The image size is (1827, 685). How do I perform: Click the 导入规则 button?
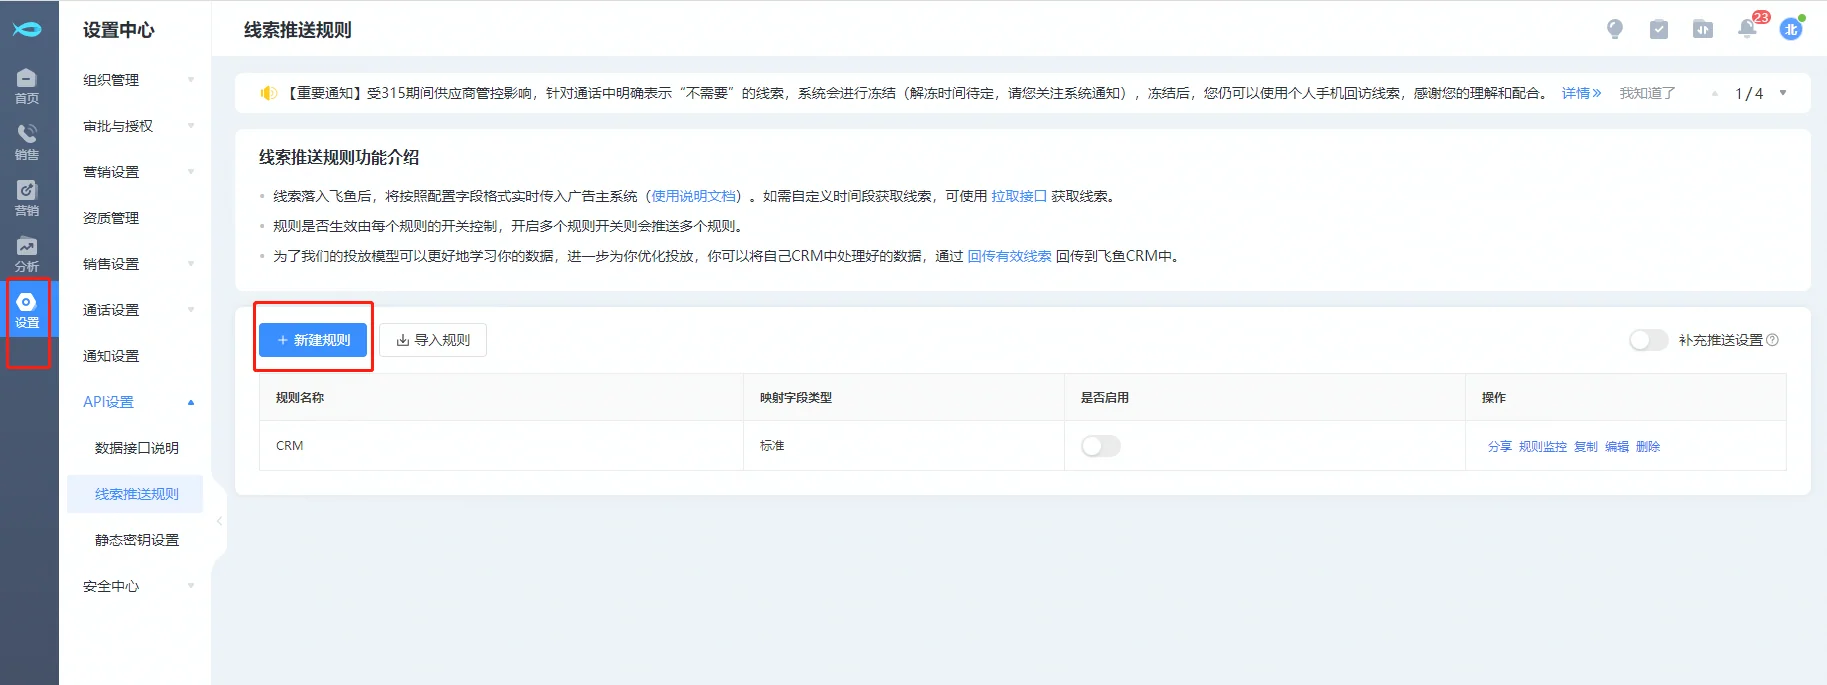click(x=433, y=340)
